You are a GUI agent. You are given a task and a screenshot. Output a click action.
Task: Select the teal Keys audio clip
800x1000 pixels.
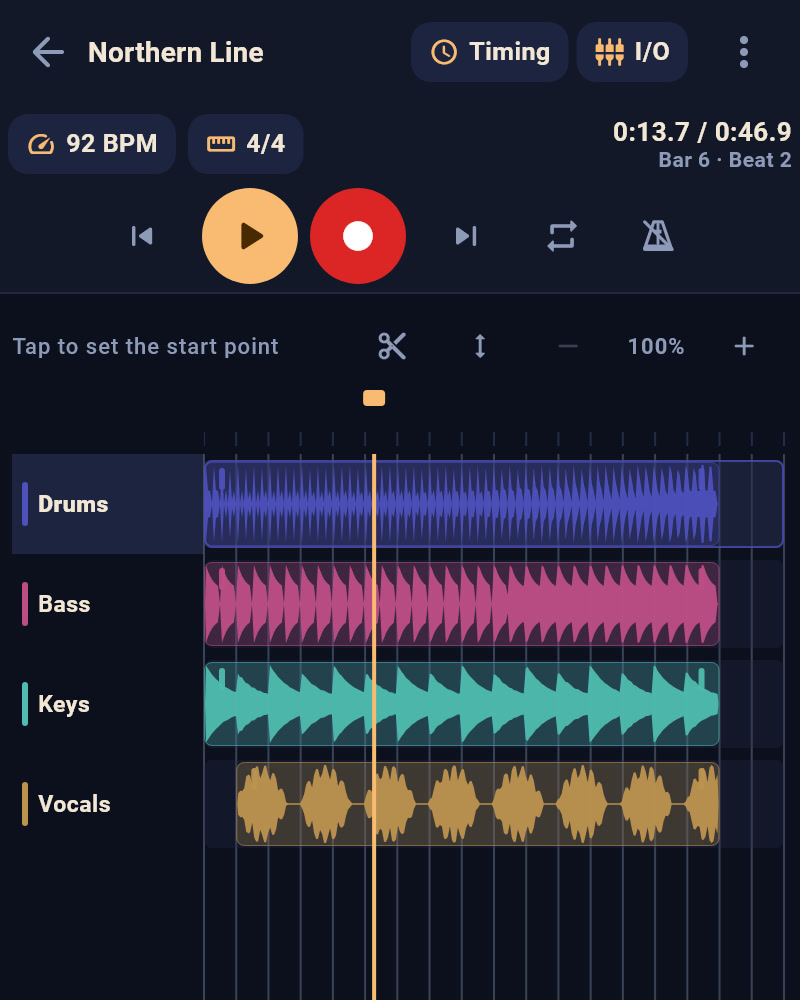(x=462, y=704)
